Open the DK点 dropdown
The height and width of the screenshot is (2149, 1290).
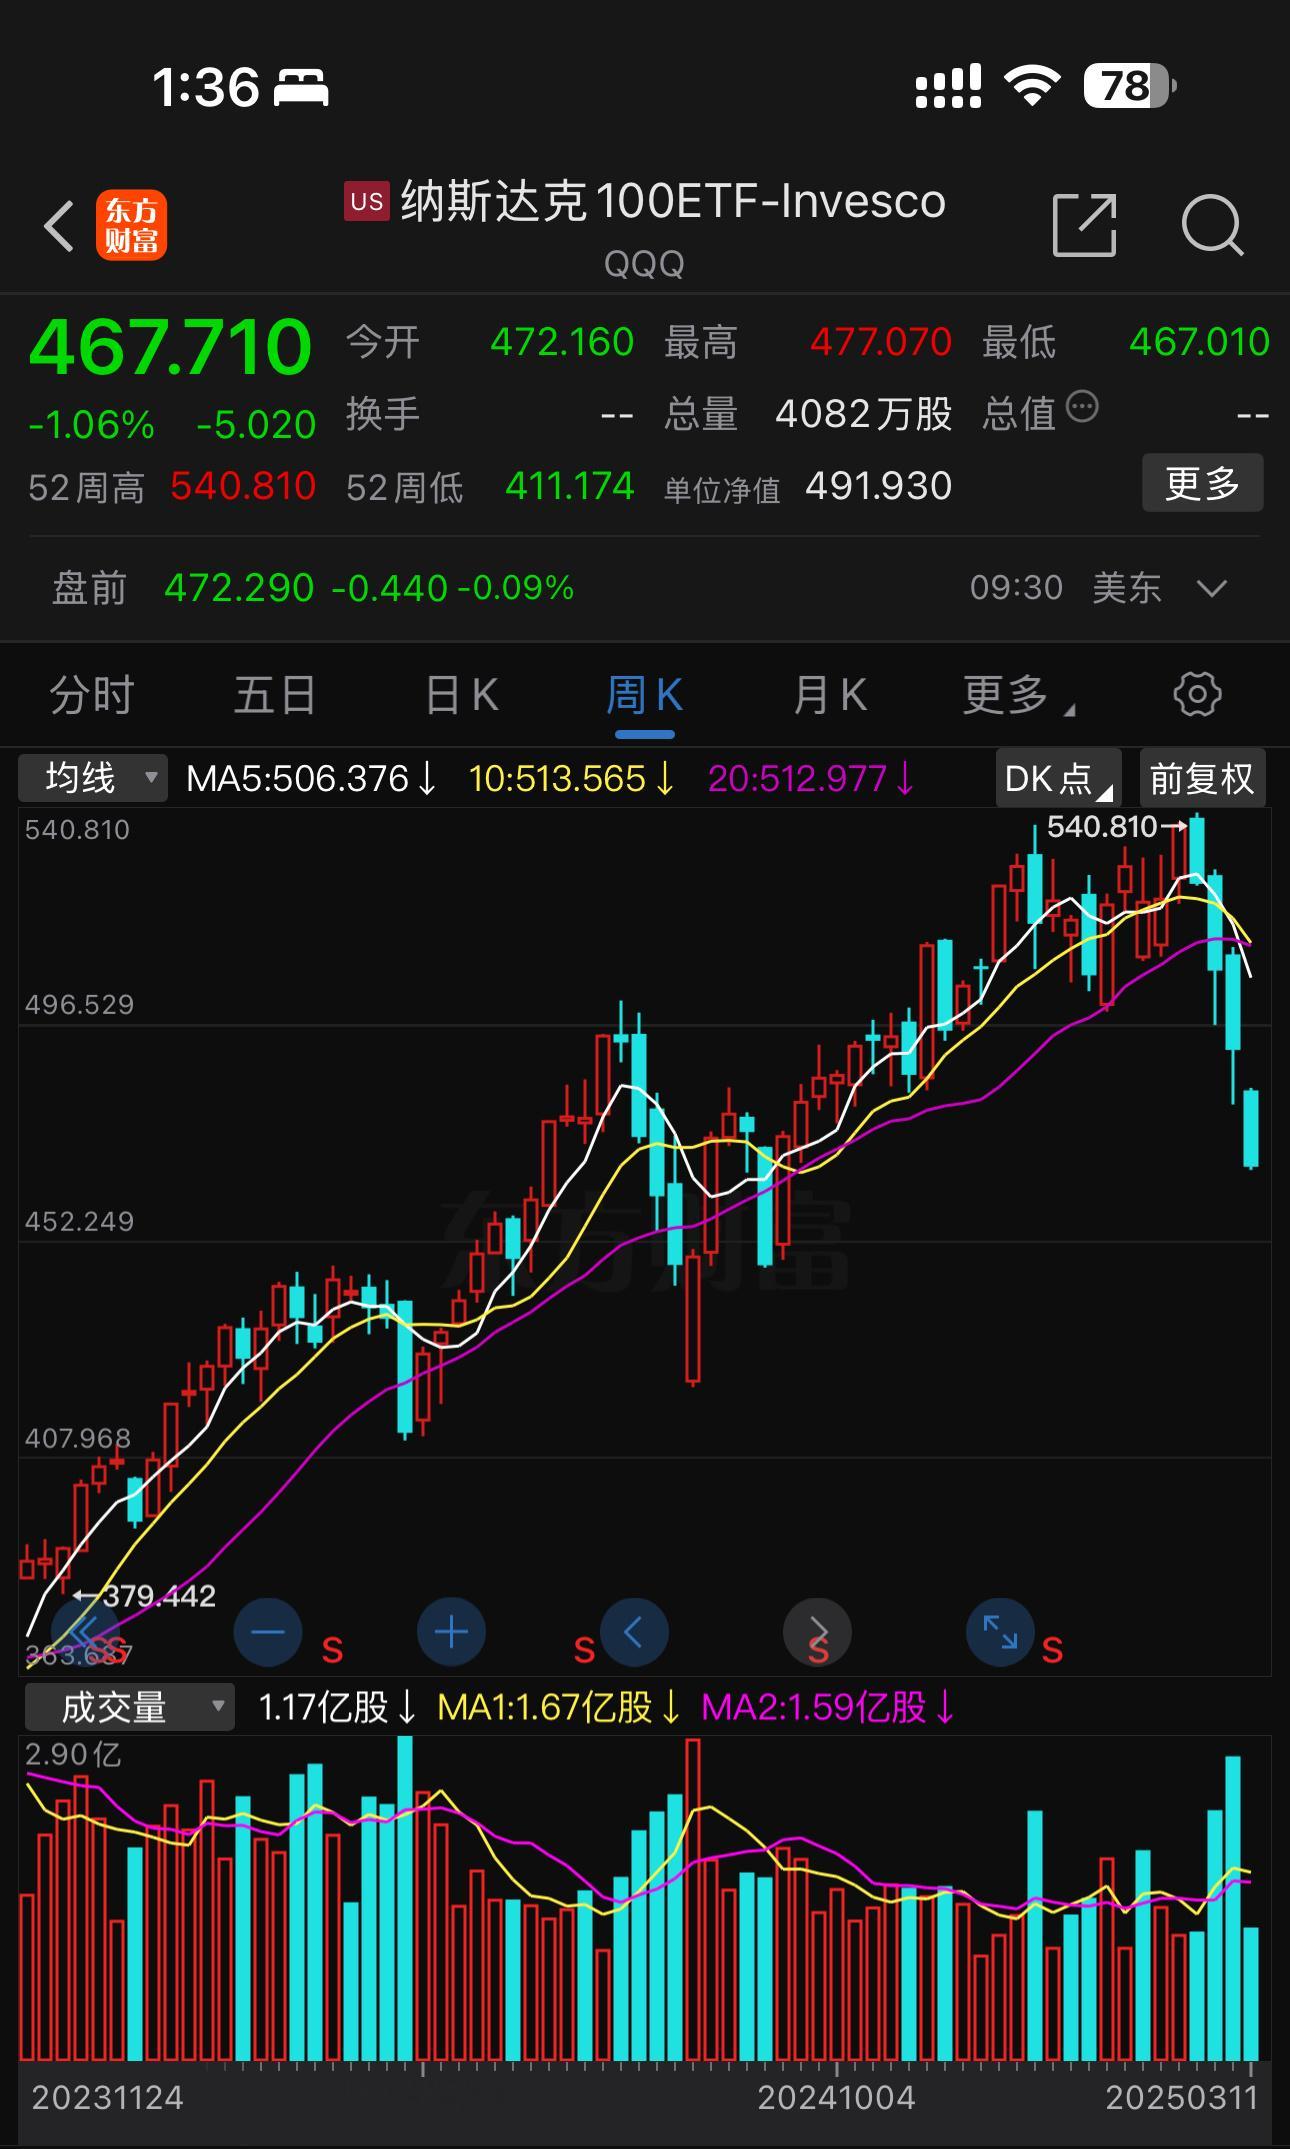(x=1058, y=778)
